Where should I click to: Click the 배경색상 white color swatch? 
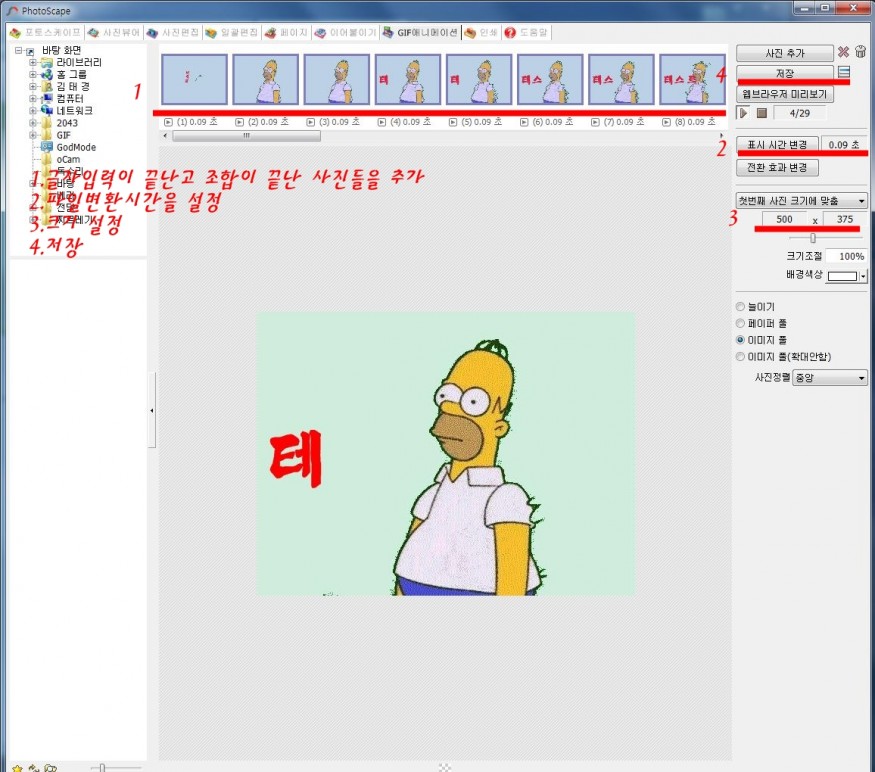coord(842,276)
